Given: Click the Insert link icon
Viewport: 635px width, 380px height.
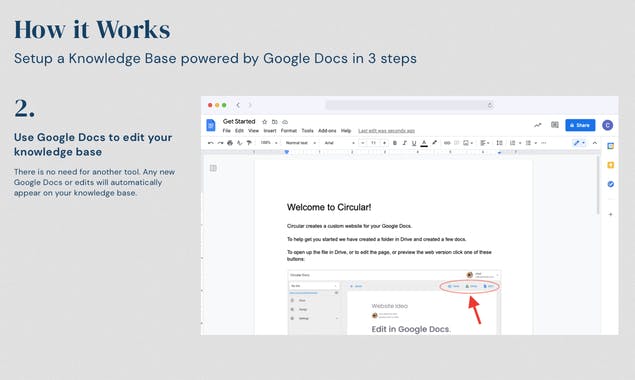Looking at the screenshot, I should [447, 143].
